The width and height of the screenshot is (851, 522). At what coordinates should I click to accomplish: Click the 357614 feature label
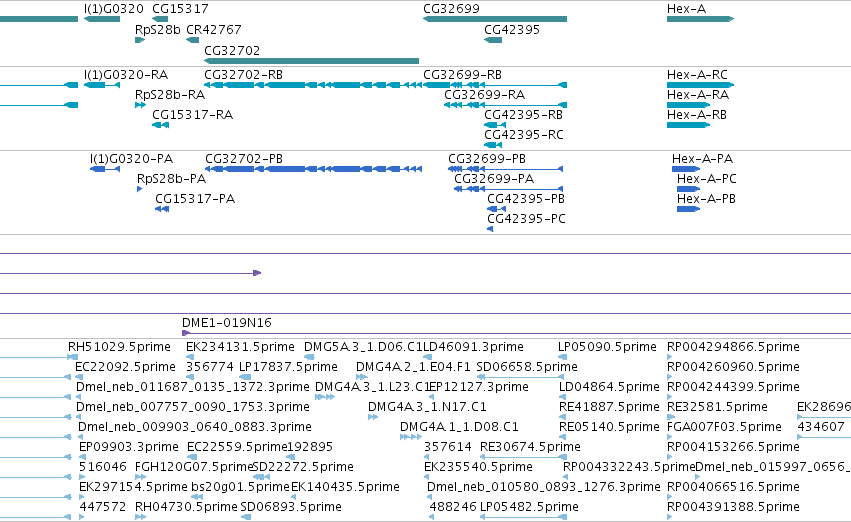pyautogui.click(x=448, y=447)
